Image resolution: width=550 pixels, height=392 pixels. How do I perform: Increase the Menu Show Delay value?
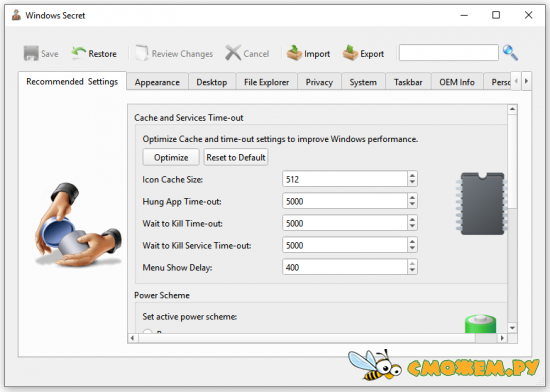tap(412, 264)
